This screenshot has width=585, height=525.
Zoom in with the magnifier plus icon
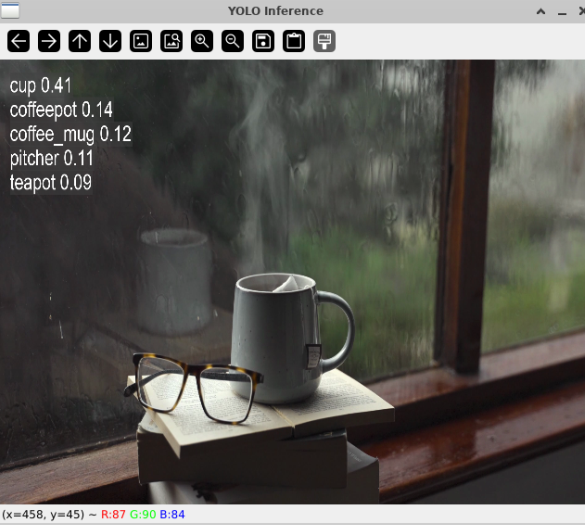coord(202,41)
